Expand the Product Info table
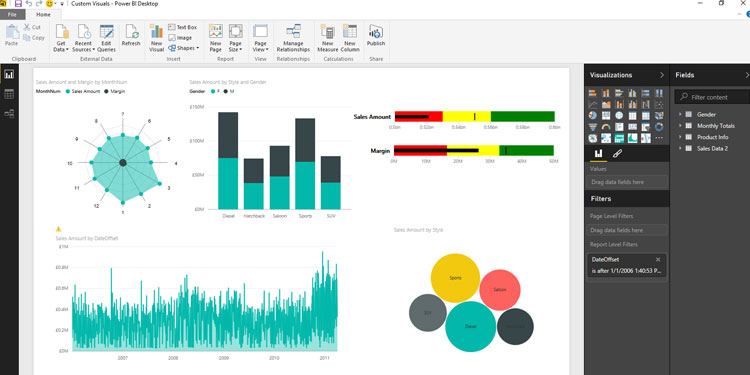 point(681,137)
